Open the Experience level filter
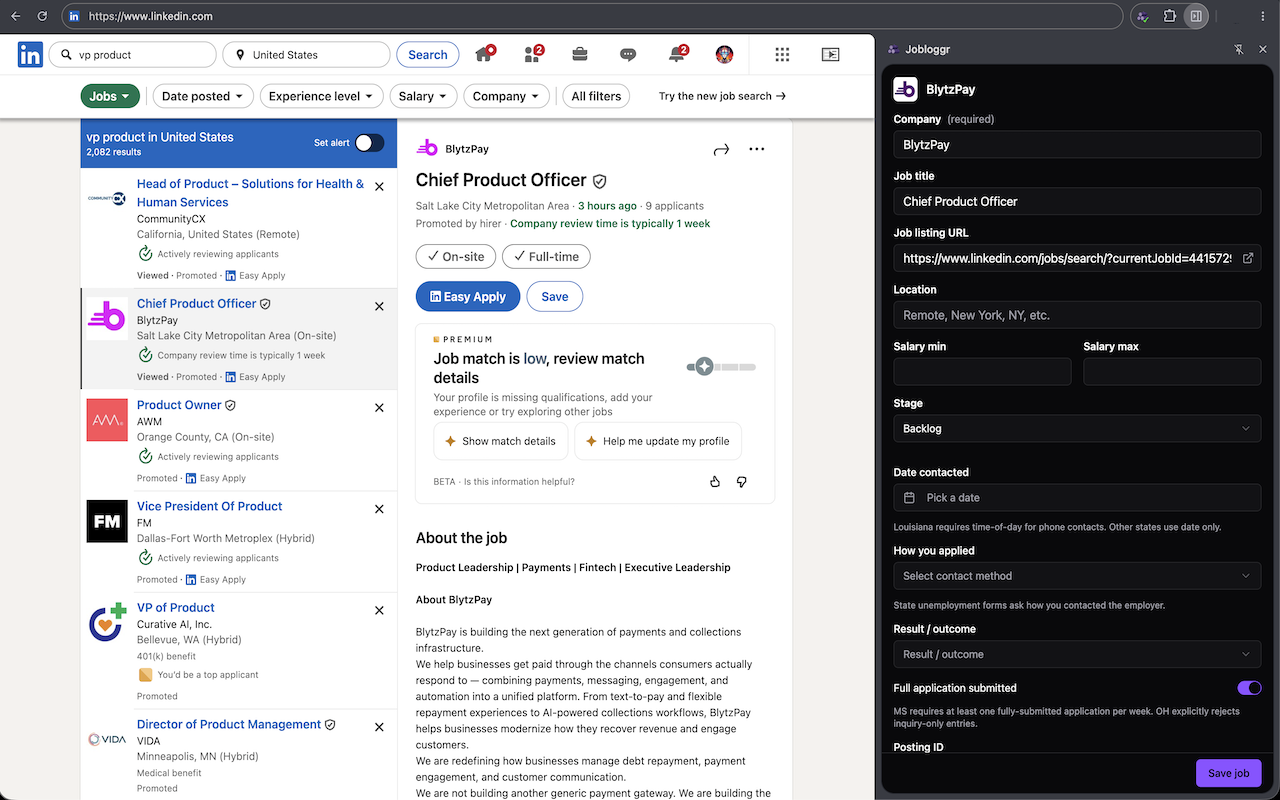This screenshot has height=800, width=1280. (321, 96)
